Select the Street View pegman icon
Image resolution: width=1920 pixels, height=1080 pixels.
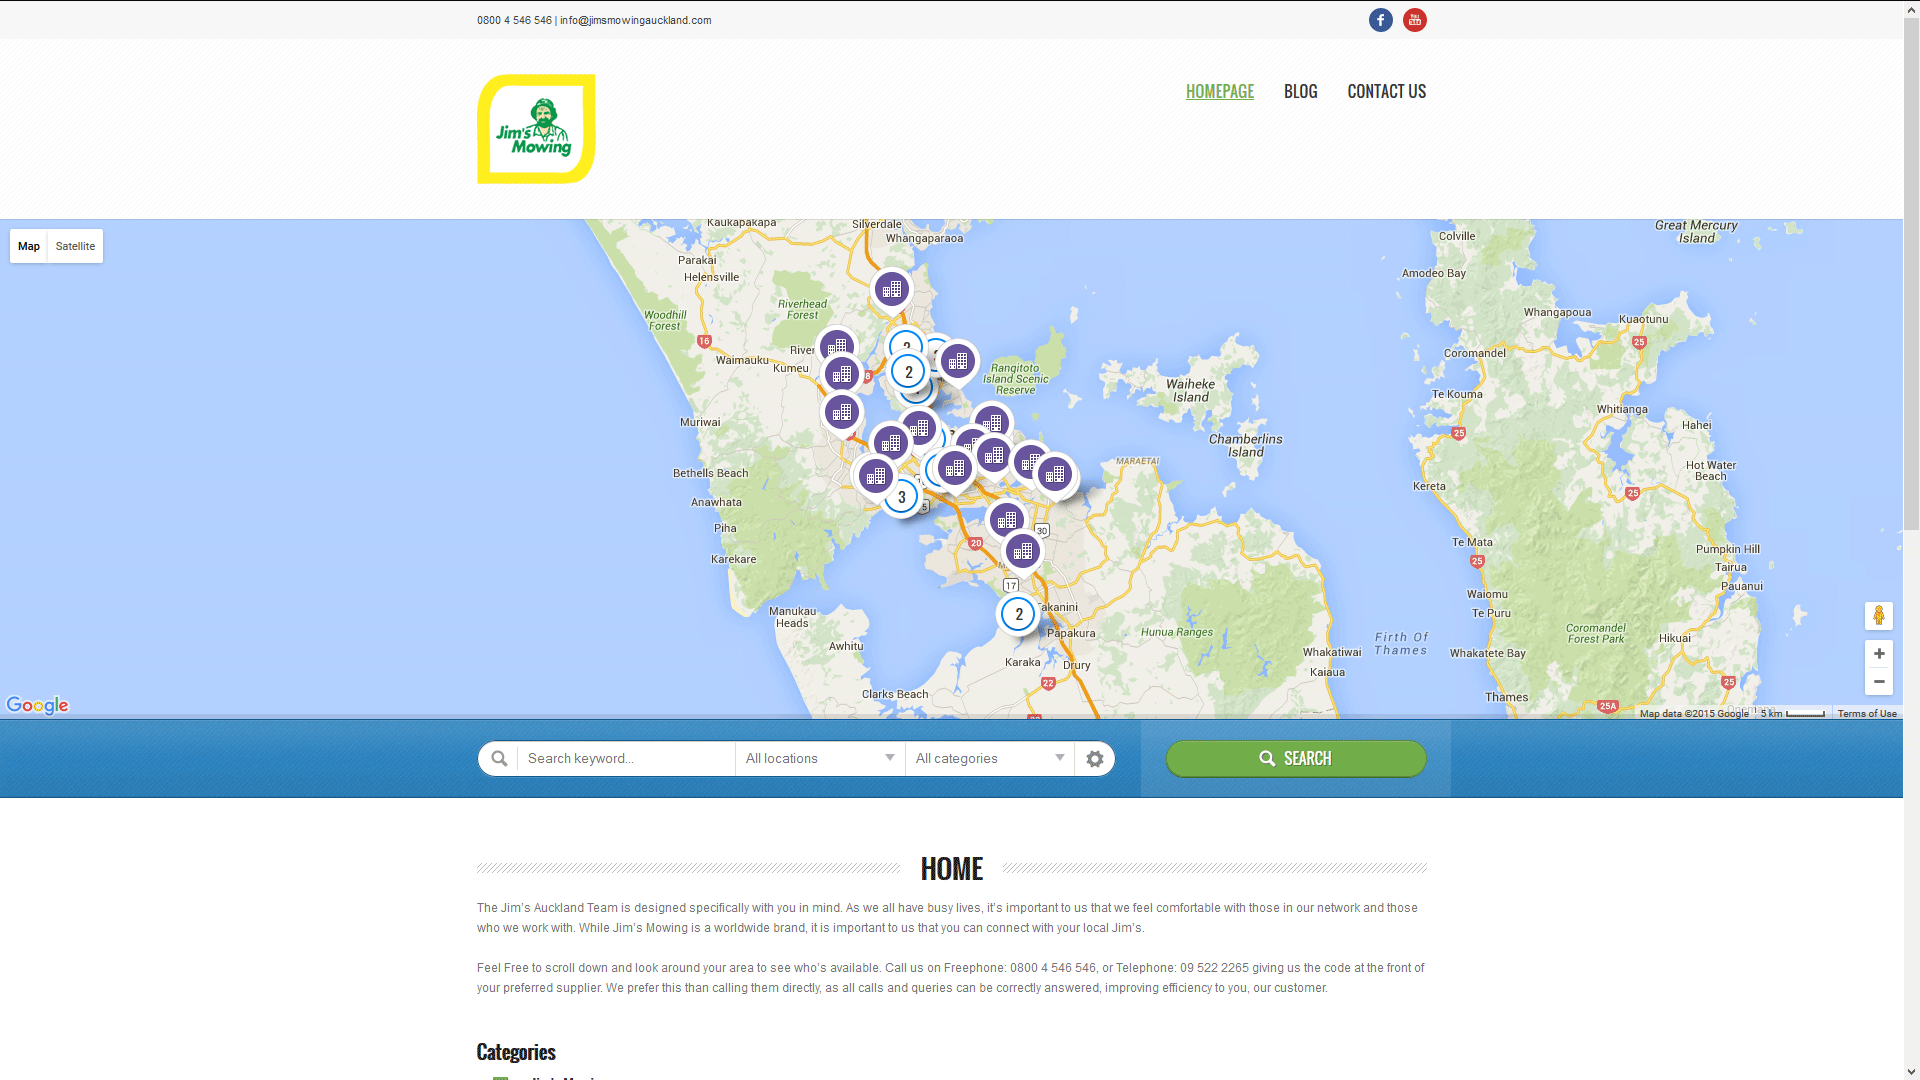click(1878, 615)
